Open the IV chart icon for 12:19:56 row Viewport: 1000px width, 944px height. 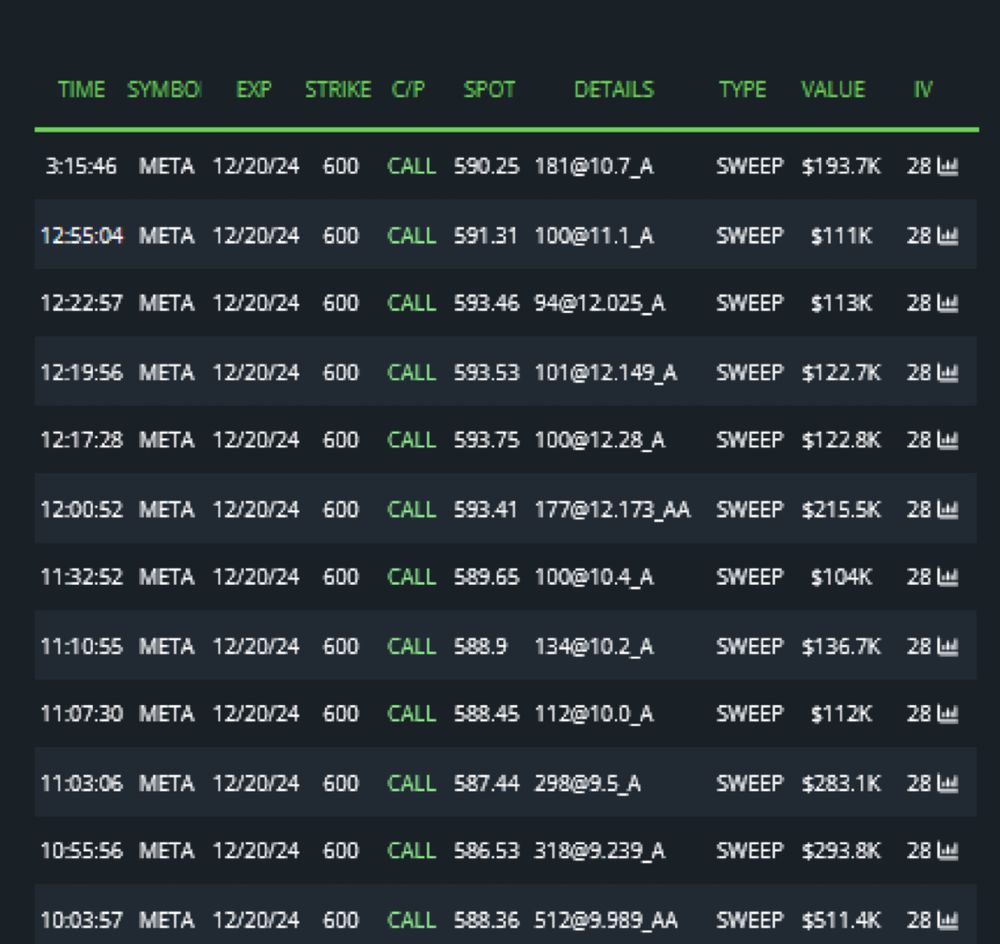coord(948,372)
